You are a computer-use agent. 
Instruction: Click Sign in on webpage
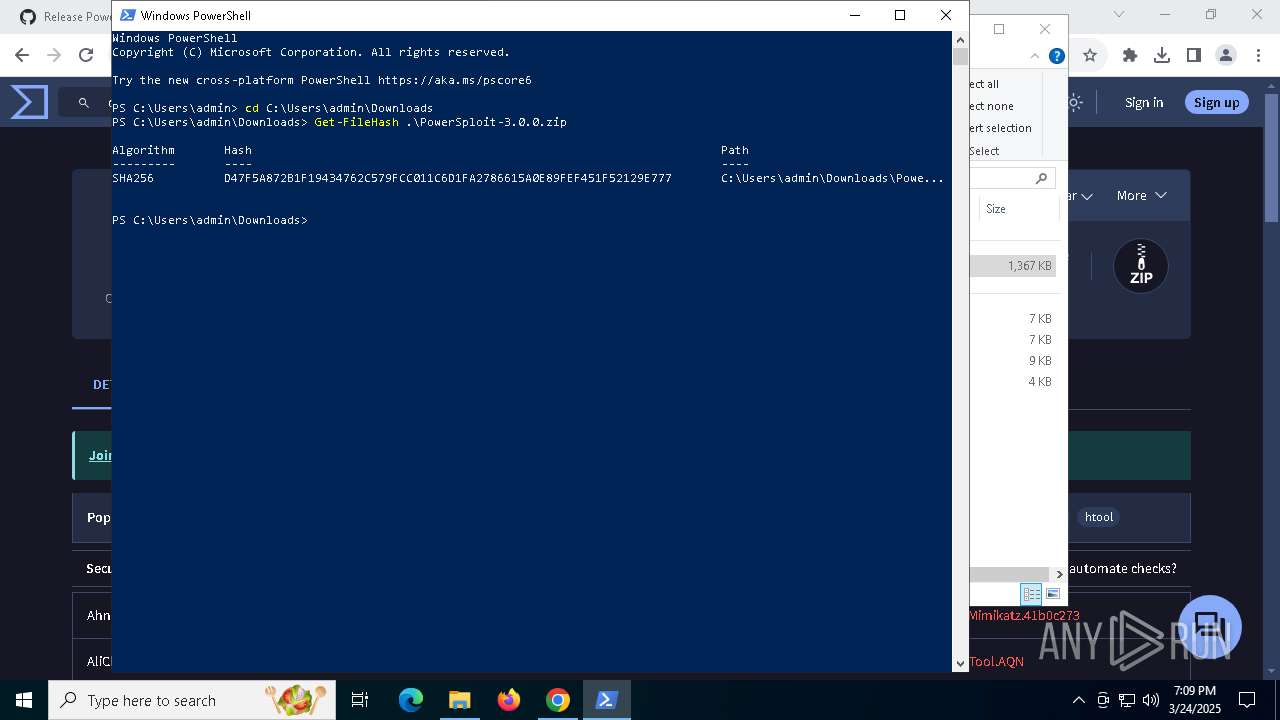point(1144,102)
